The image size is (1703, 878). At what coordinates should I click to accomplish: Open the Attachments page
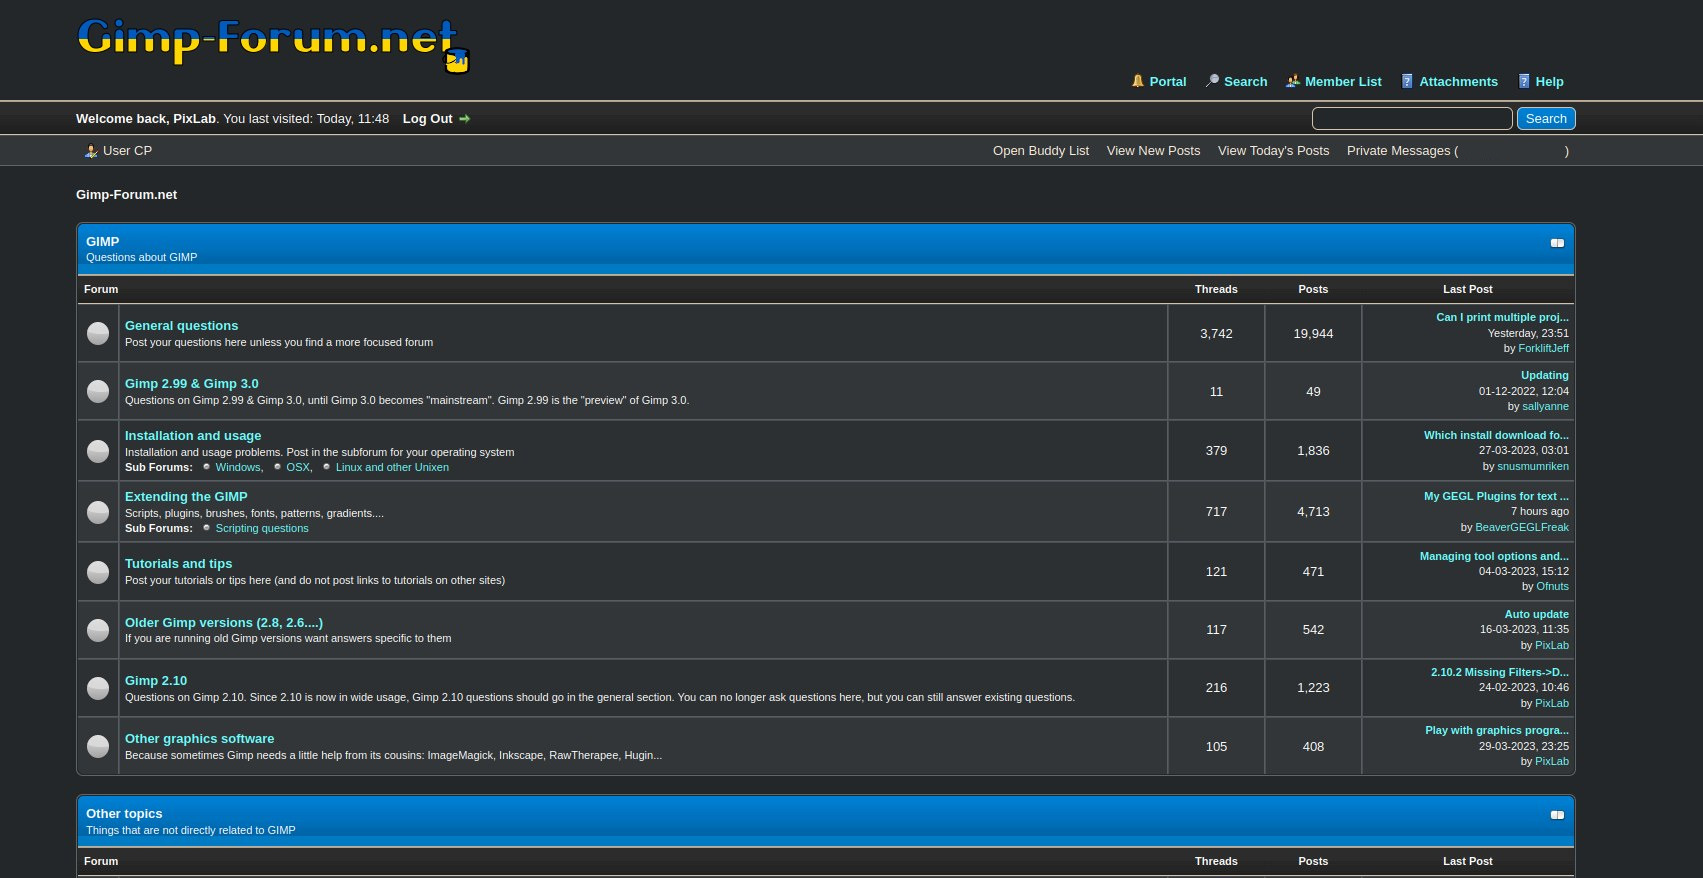pyautogui.click(x=1458, y=82)
